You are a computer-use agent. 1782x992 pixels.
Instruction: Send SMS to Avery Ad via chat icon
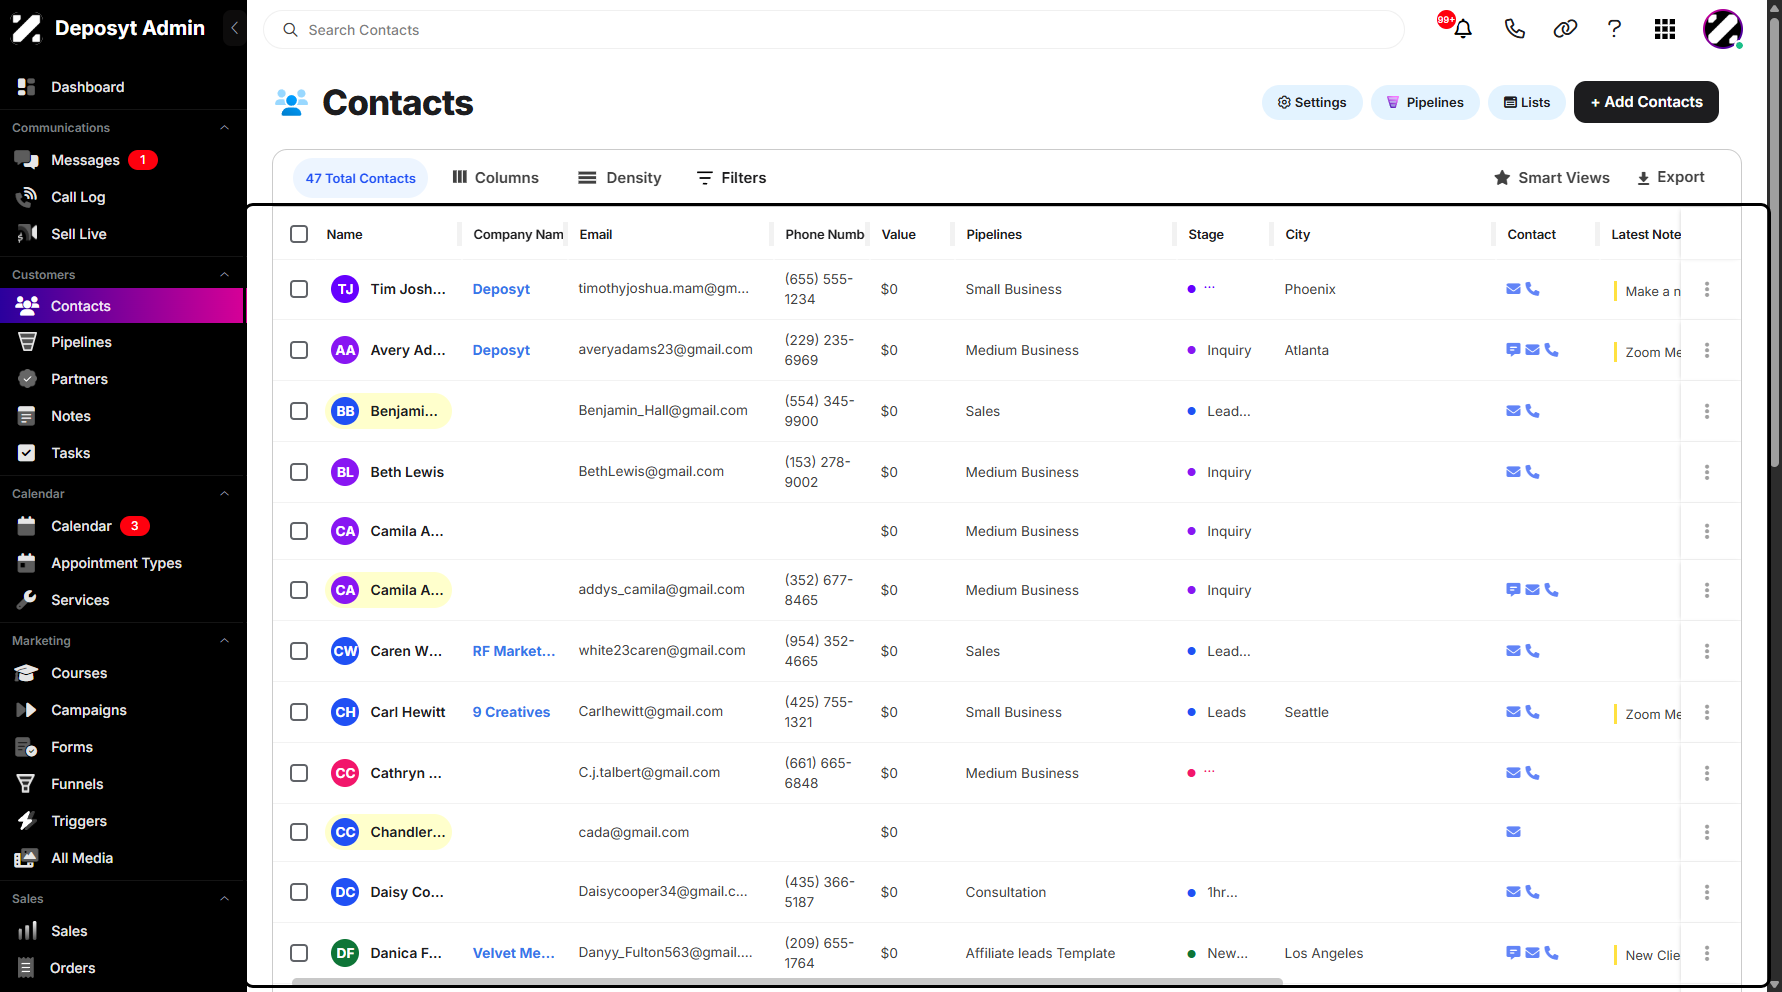pos(1513,350)
